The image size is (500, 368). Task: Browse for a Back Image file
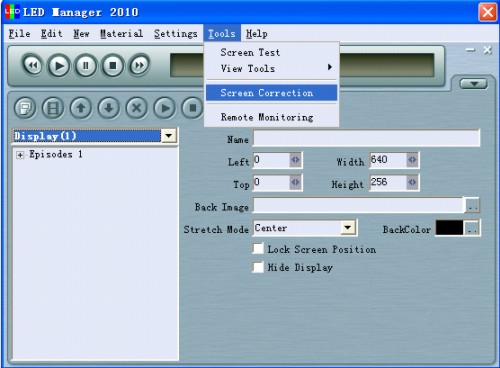click(472, 205)
